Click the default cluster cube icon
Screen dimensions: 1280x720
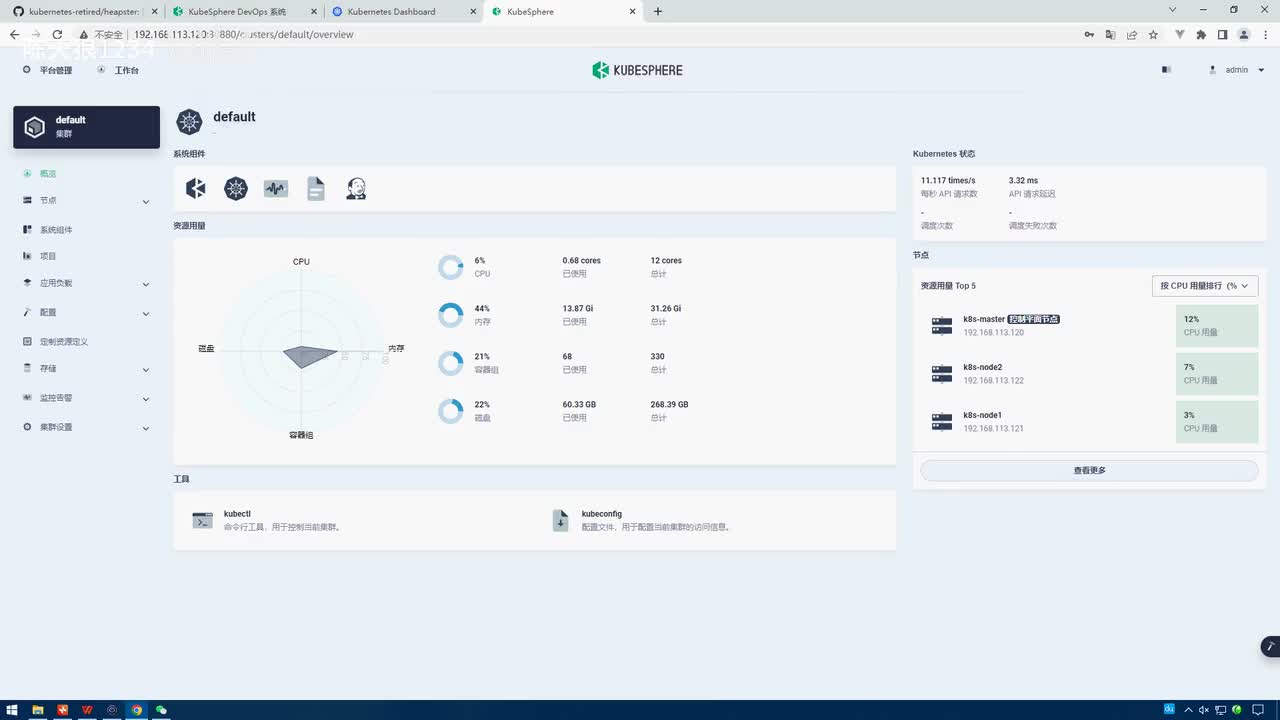(35, 127)
